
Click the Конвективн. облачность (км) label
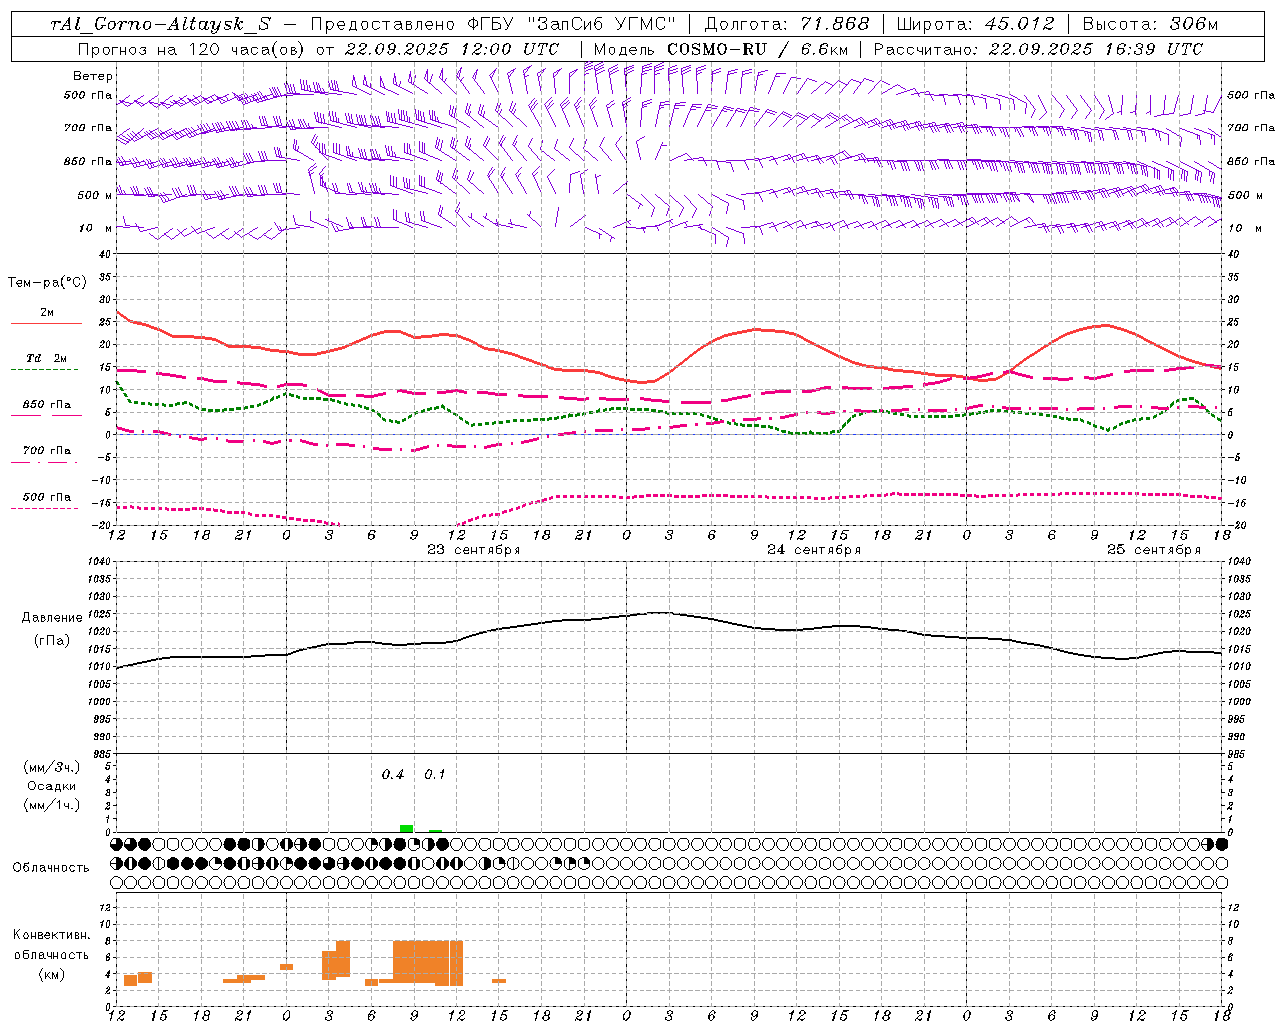point(51,954)
